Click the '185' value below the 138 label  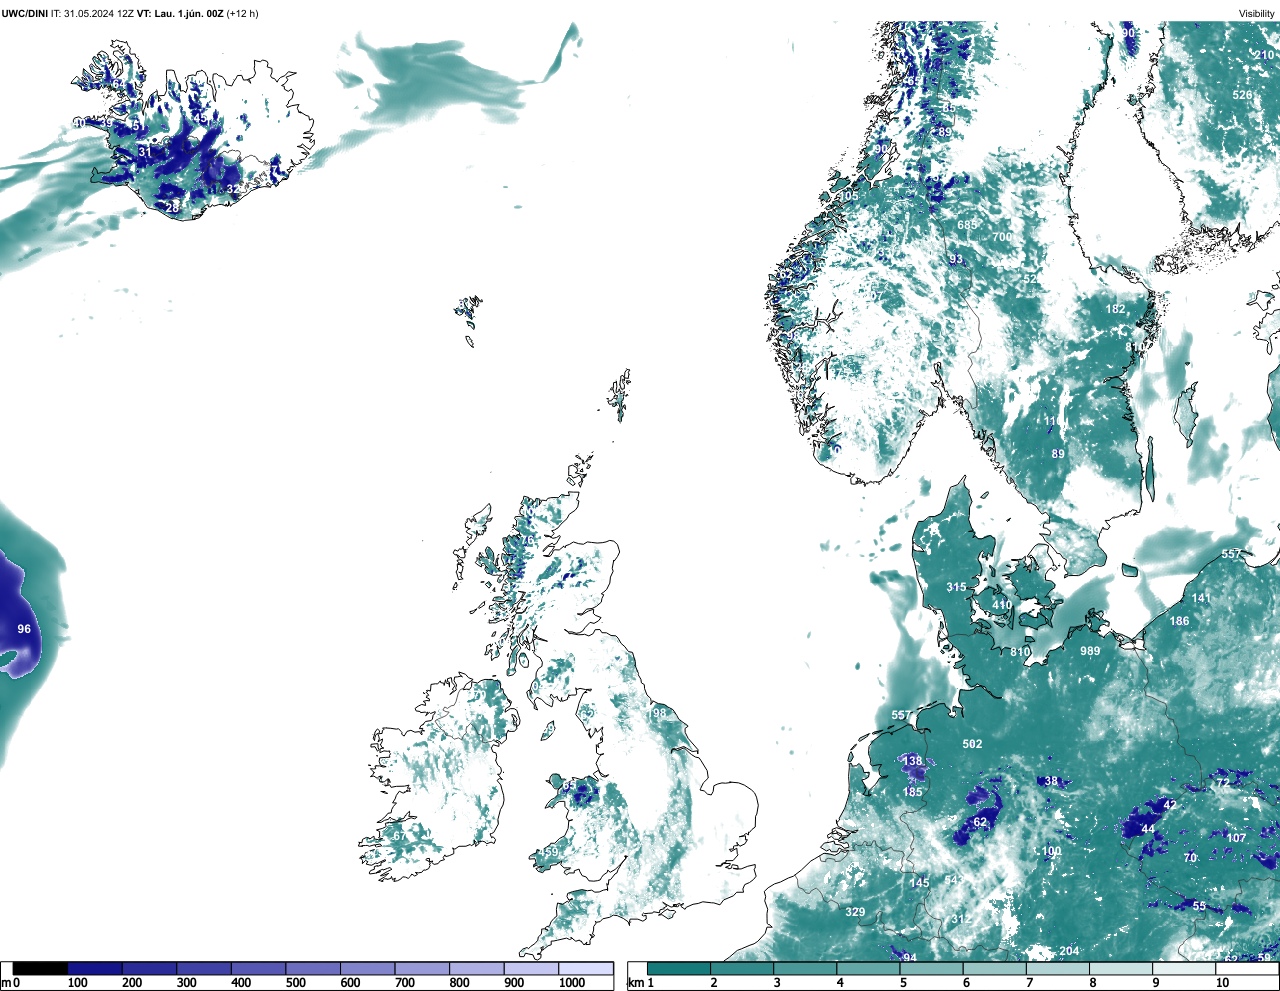coord(913,792)
